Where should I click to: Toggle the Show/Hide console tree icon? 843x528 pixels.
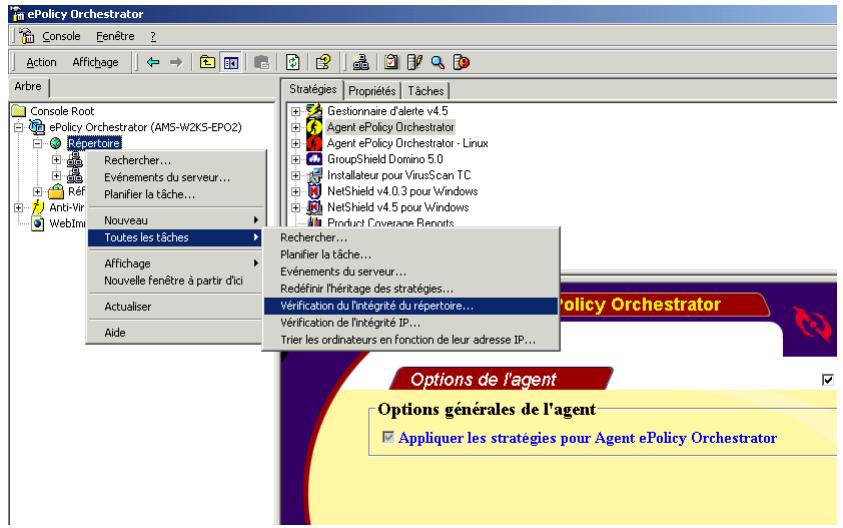(x=231, y=62)
